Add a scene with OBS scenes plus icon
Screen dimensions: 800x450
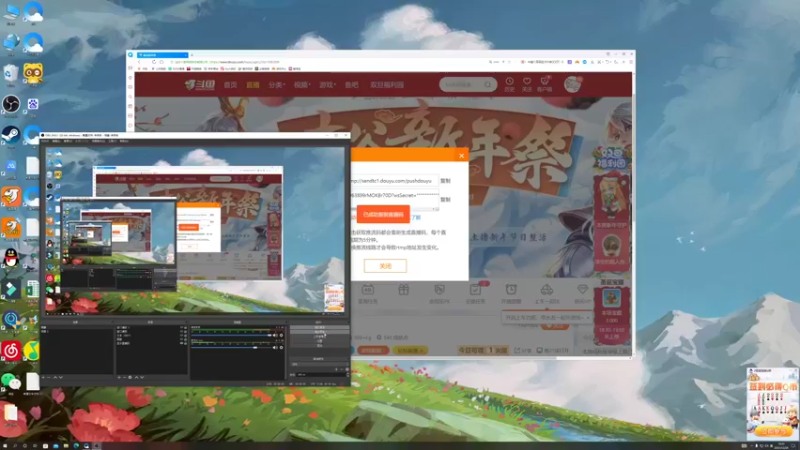(43, 377)
